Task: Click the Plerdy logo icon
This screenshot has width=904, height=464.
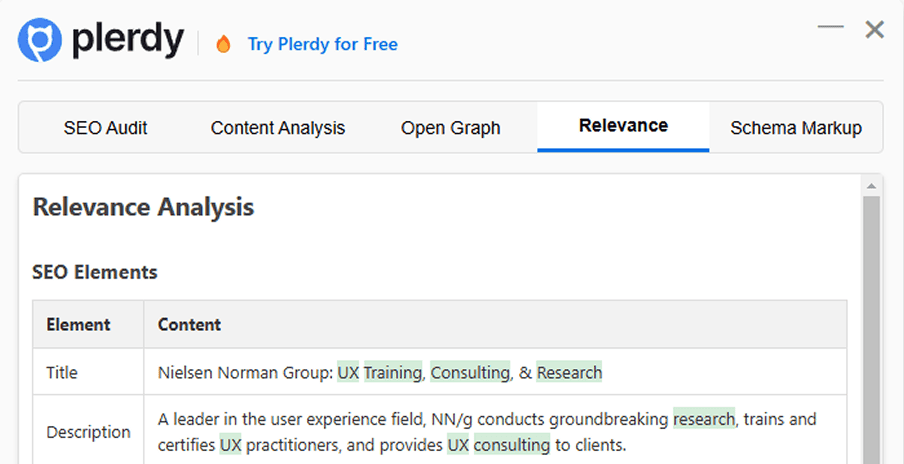Action: point(40,41)
